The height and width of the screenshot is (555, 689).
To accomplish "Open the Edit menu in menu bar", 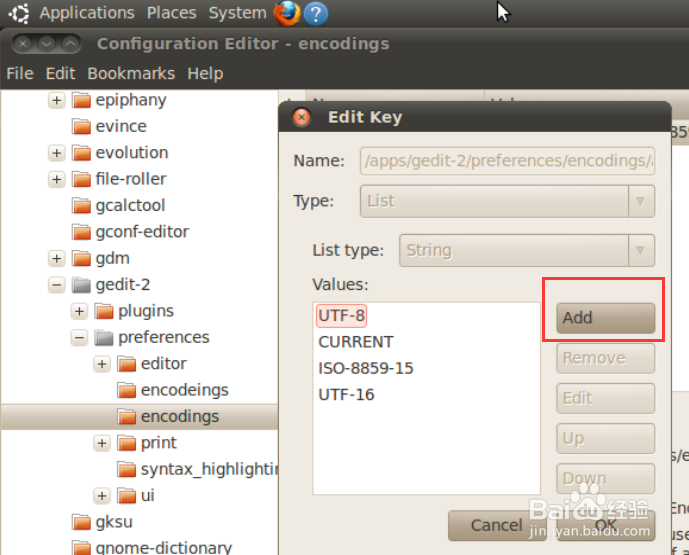I will pos(61,73).
